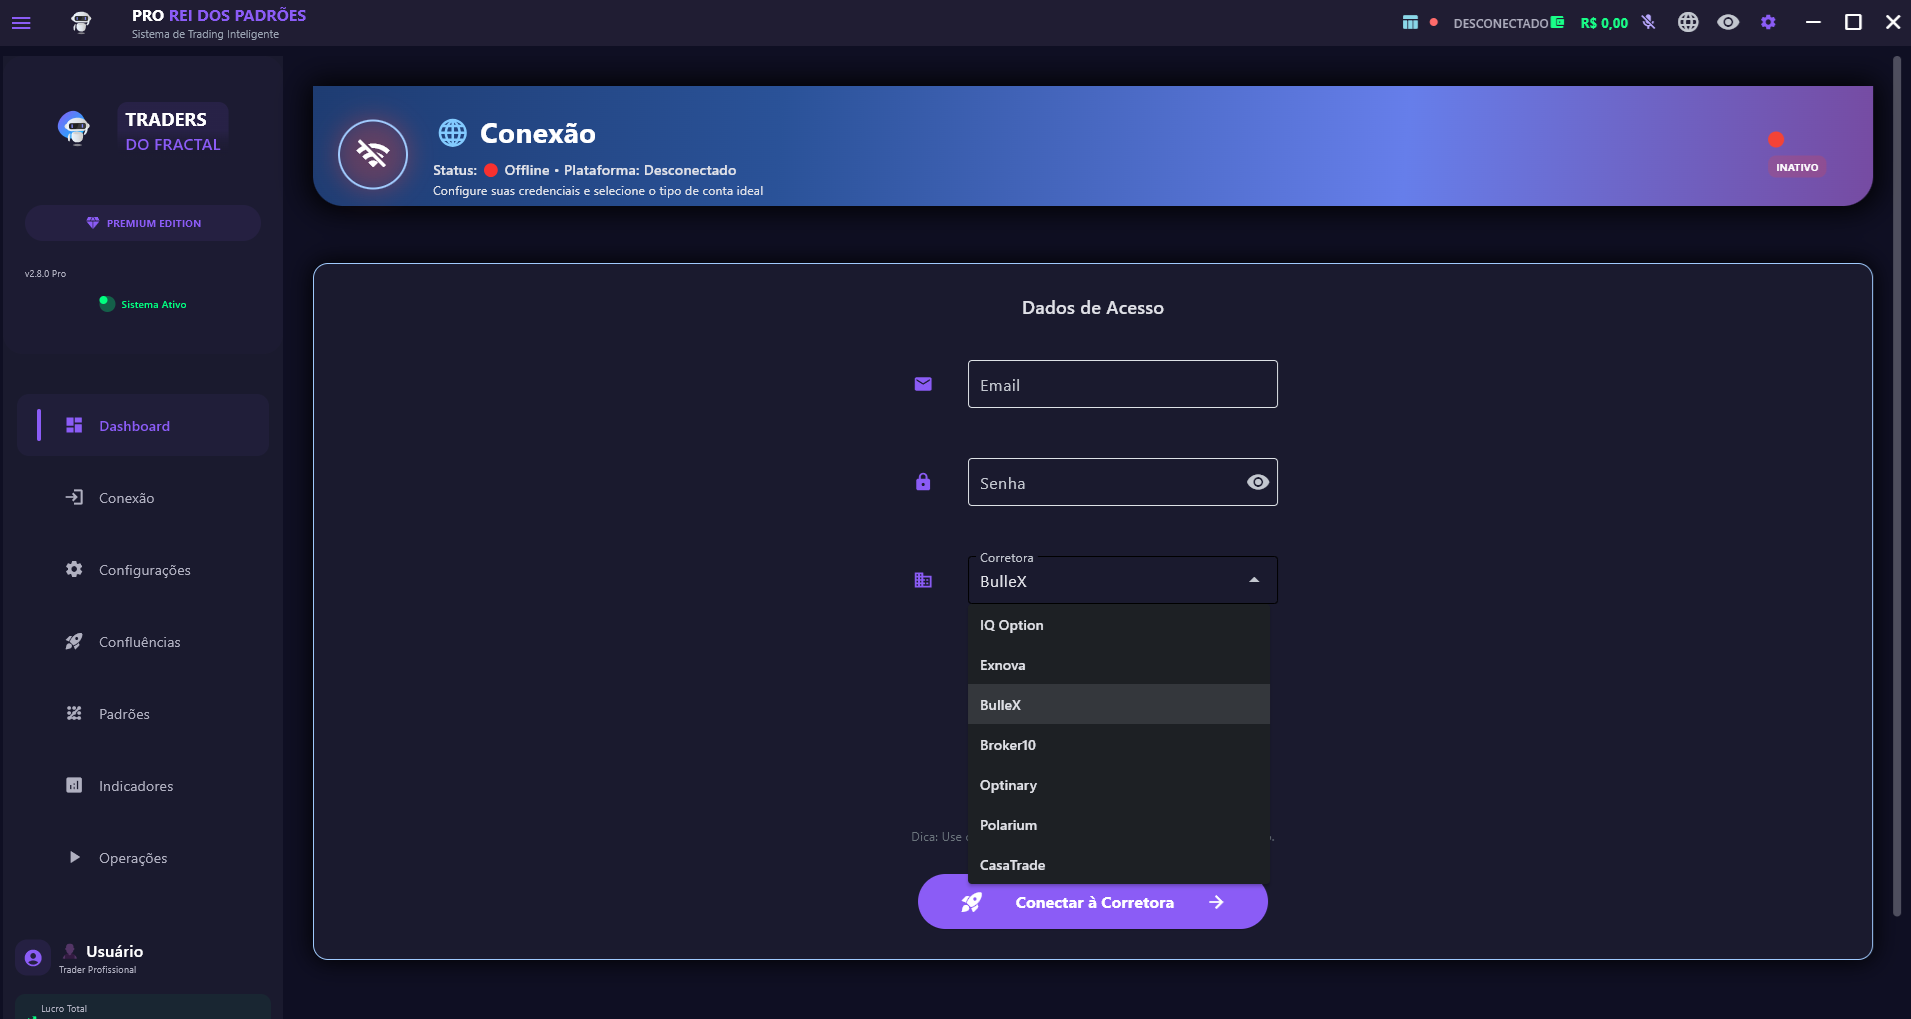Go to Padrões in the sidebar
This screenshot has height=1019, width=1911.
tap(124, 714)
